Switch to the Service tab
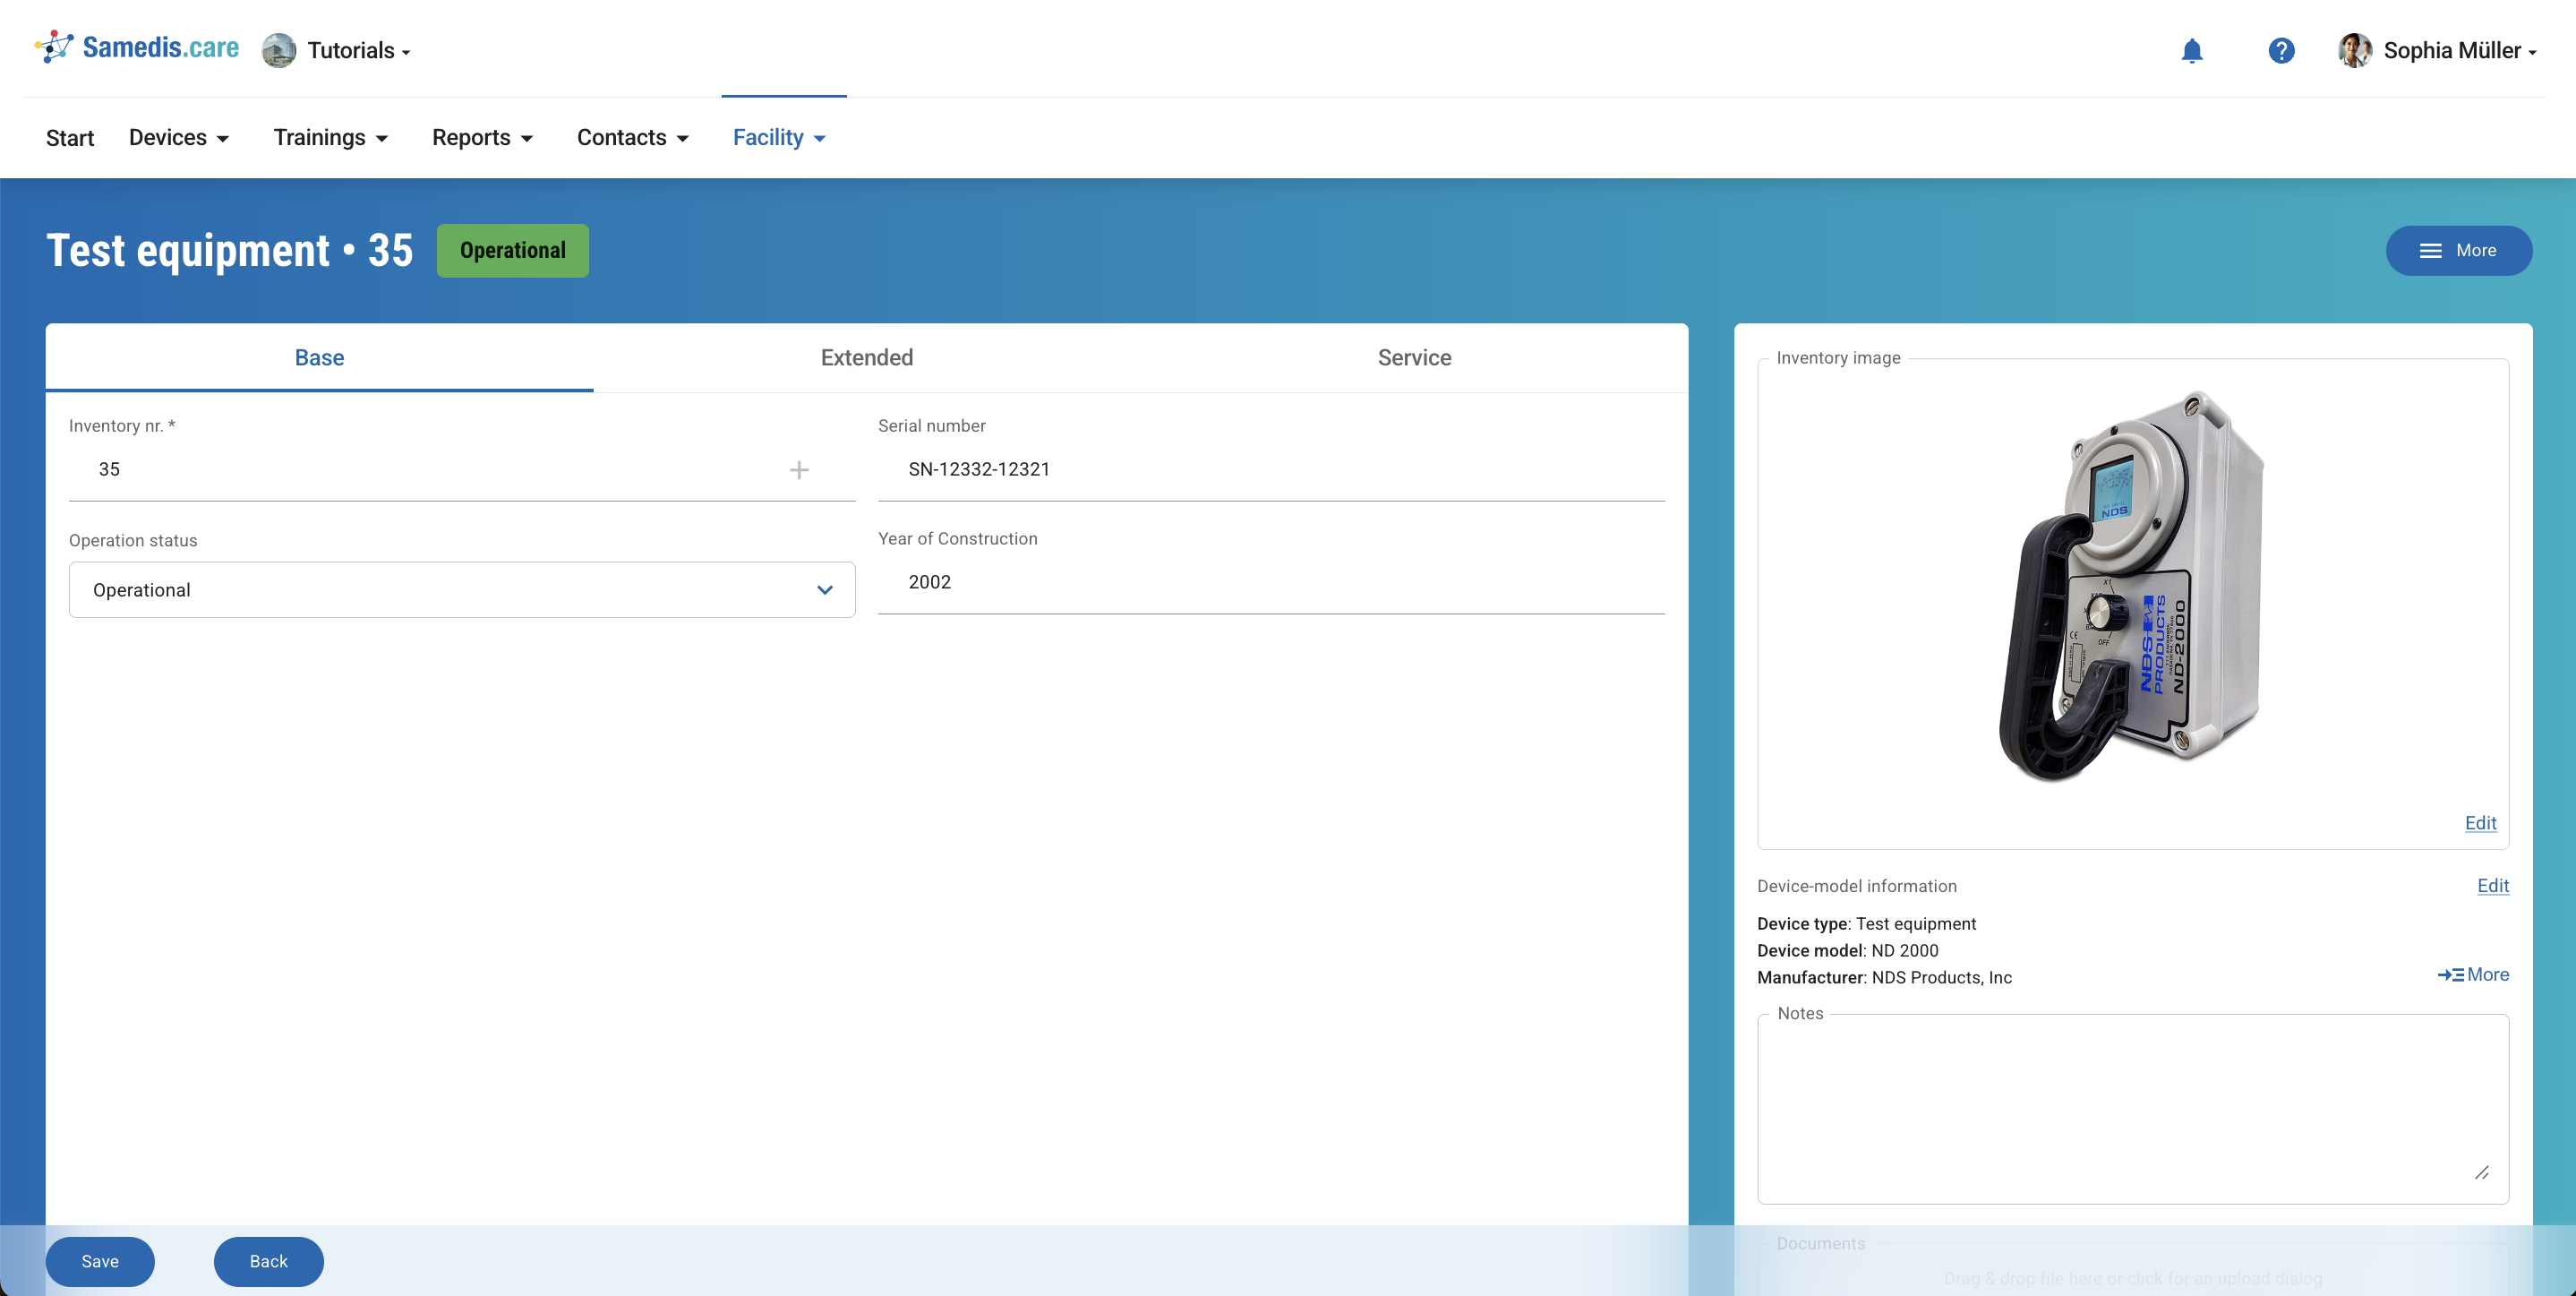The height and width of the screenshot is (1296, 2576). (x=1413, y=358)
